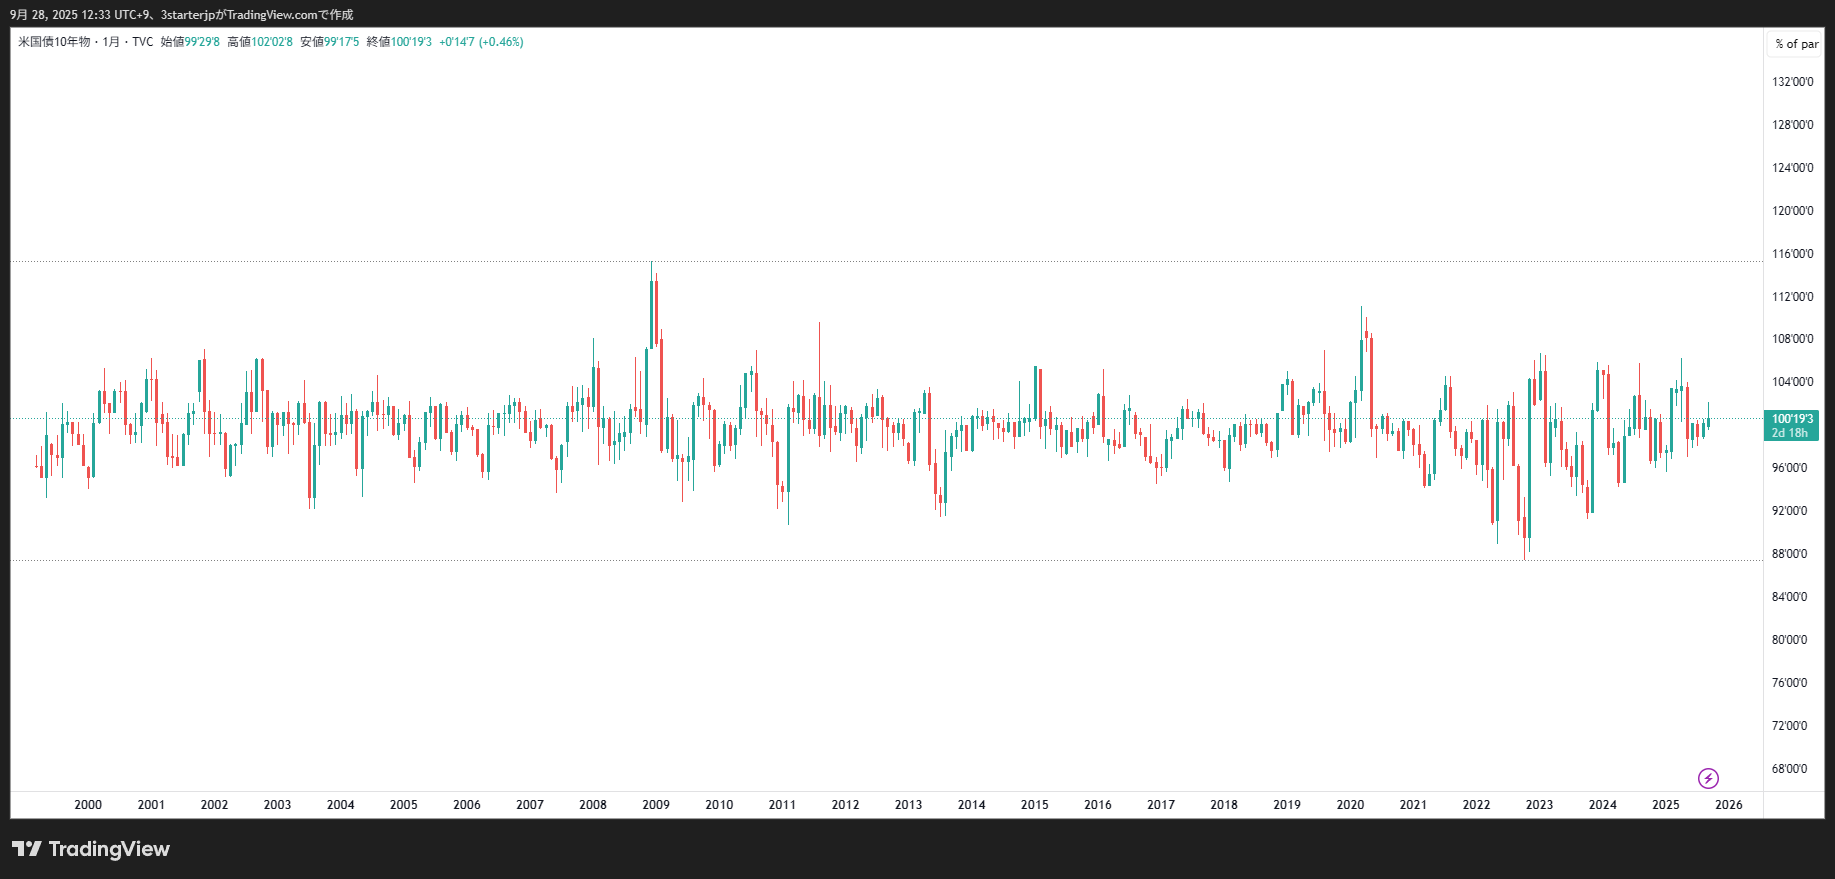Viewport: 1835px width, 879px height.
Task: Click the chart title 米国債10年物
Action: 54,42
